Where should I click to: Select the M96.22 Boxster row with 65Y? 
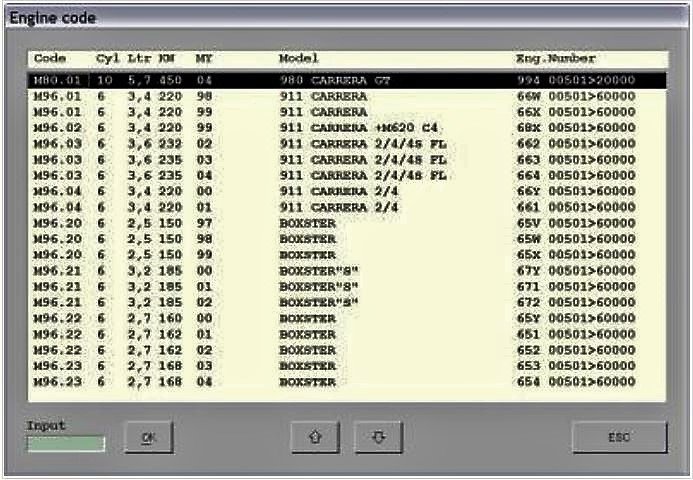347,319
